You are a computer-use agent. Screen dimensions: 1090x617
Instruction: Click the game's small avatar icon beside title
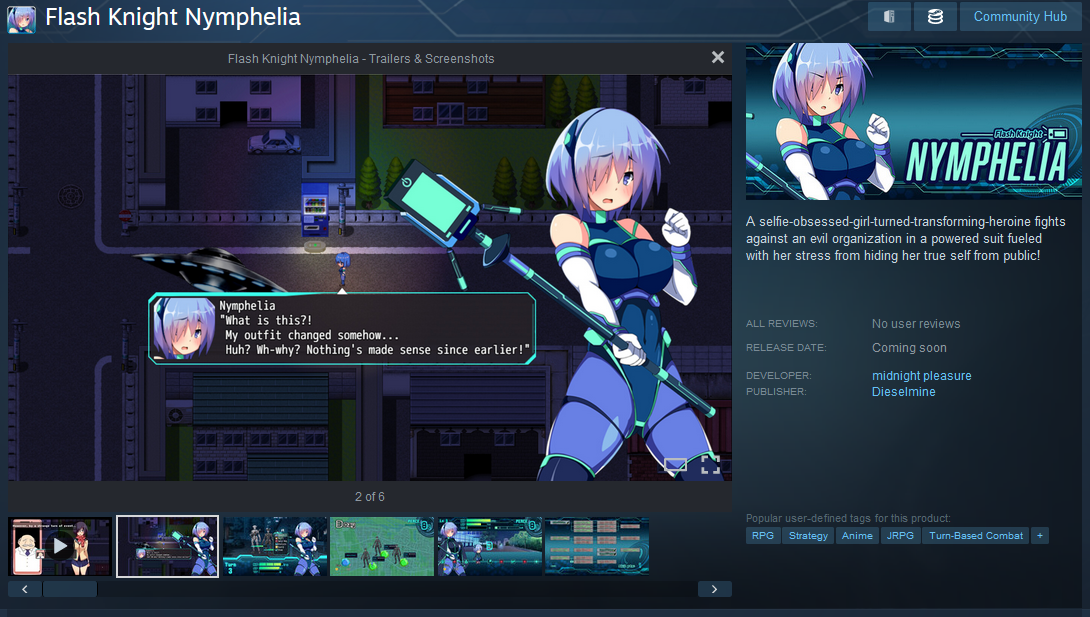22,19
